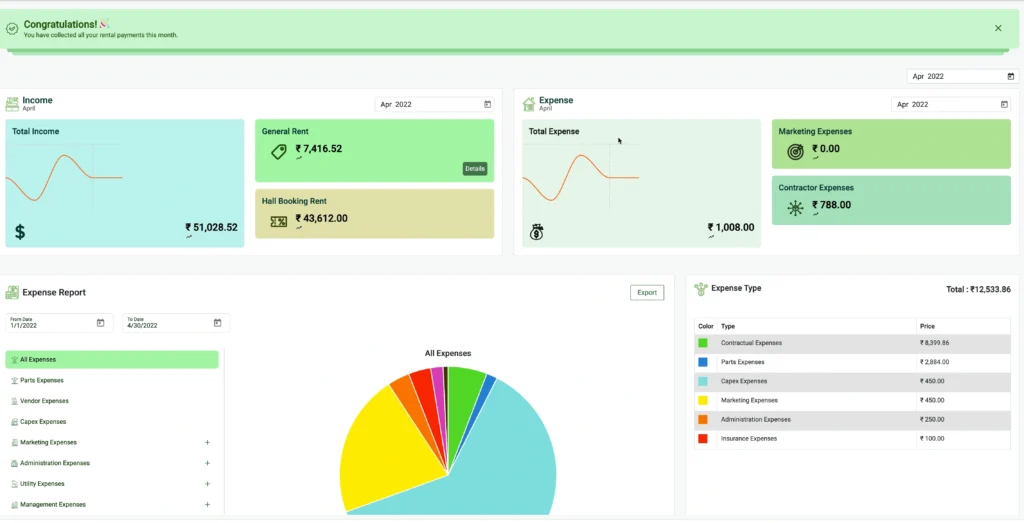Click the icon beside All Expenses
This screenshot has width=1024, height=523.
pyautogui.click(x=14, y=360)
